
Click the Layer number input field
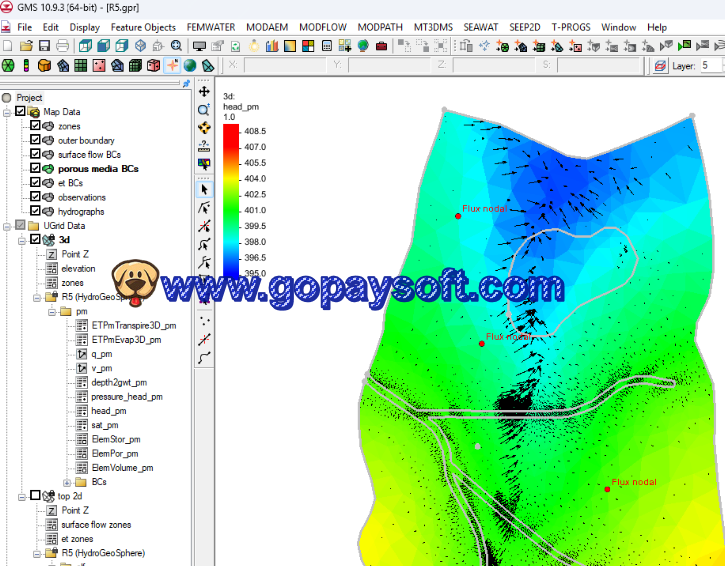(711, 65)
